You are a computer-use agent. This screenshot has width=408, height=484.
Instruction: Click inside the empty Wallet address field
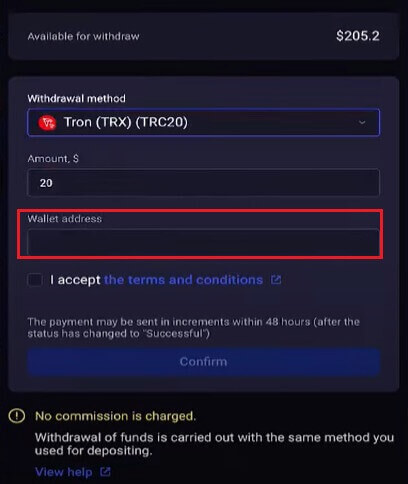(203, 243)
